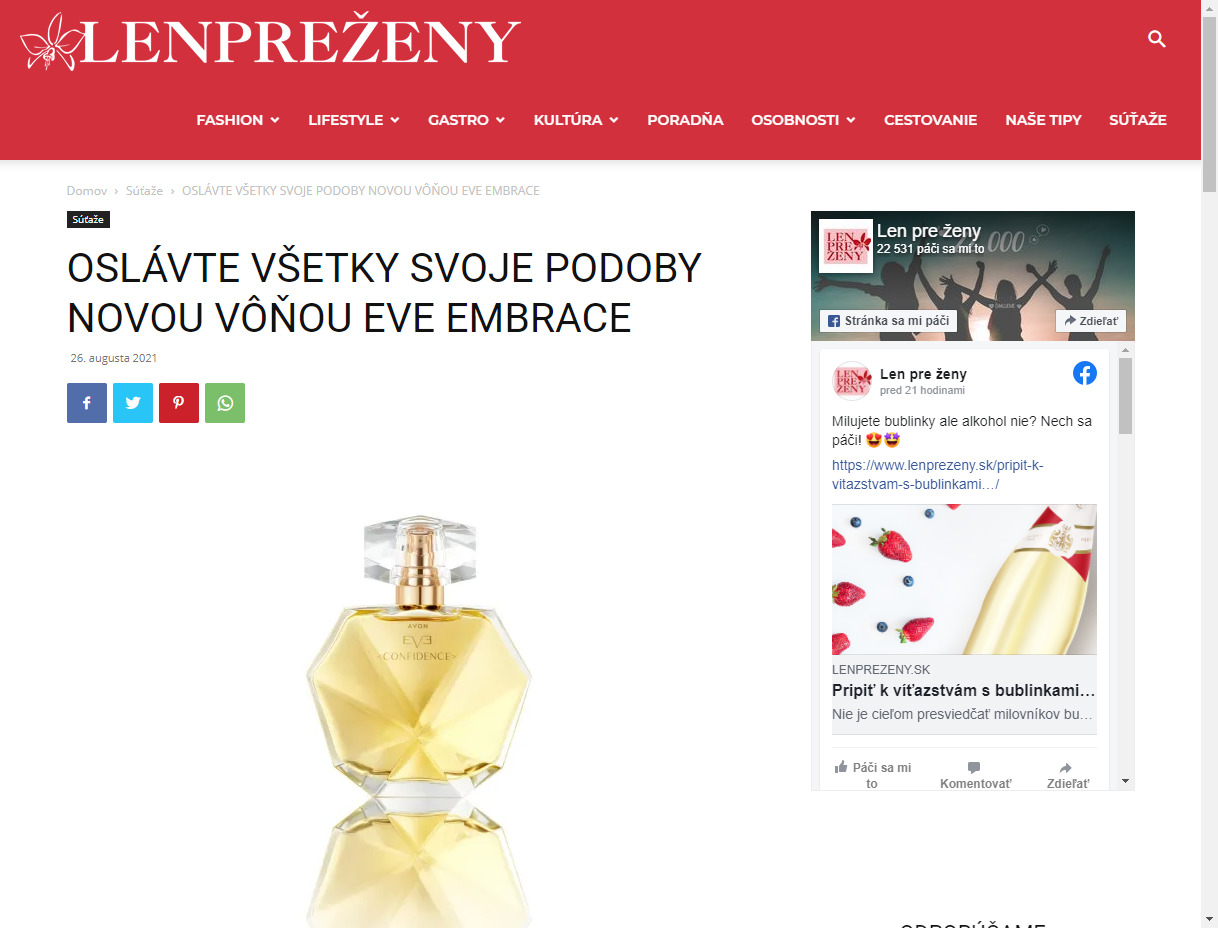The image size is (1218, 928).
Task: Go to Cestovanie section
Action: tap(930, 120)
